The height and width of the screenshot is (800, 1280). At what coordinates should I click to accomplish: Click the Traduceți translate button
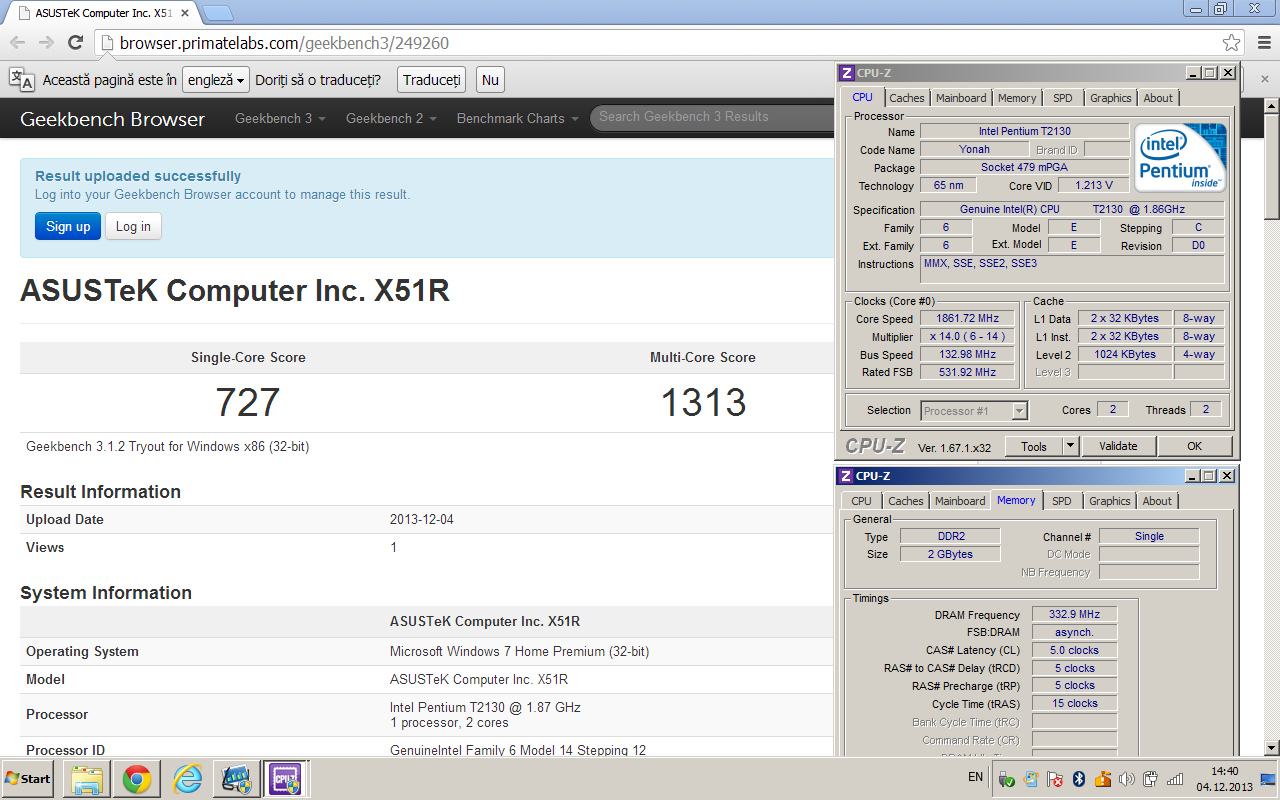pos(432,80)
